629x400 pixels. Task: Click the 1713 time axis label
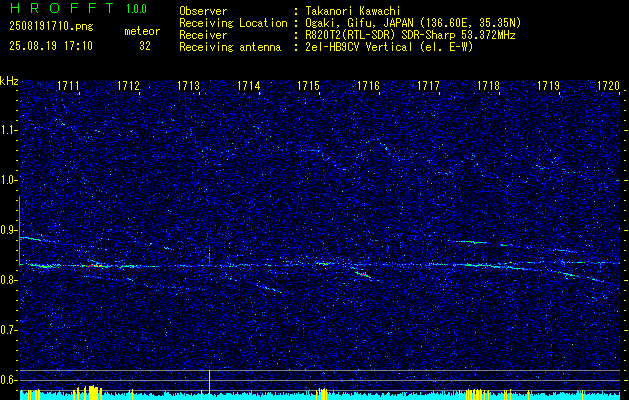point(189,85)
